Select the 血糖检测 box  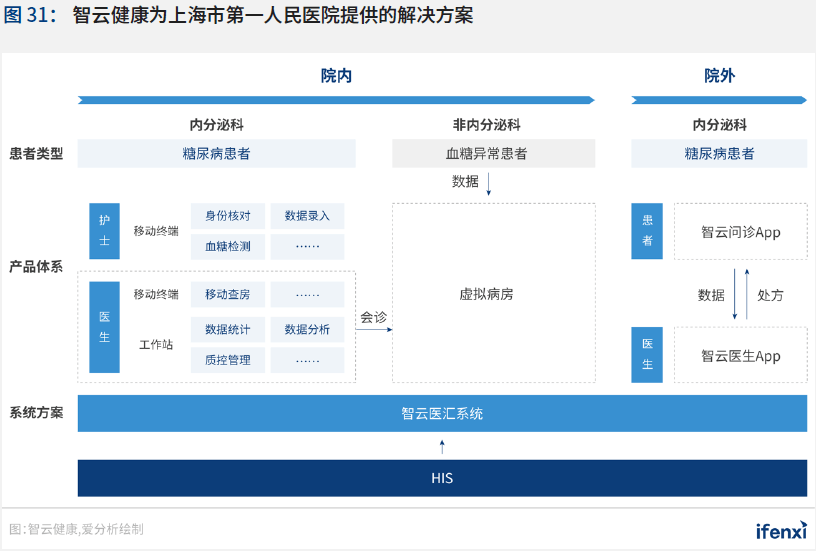pyautogui.click(x=228, y=247)
